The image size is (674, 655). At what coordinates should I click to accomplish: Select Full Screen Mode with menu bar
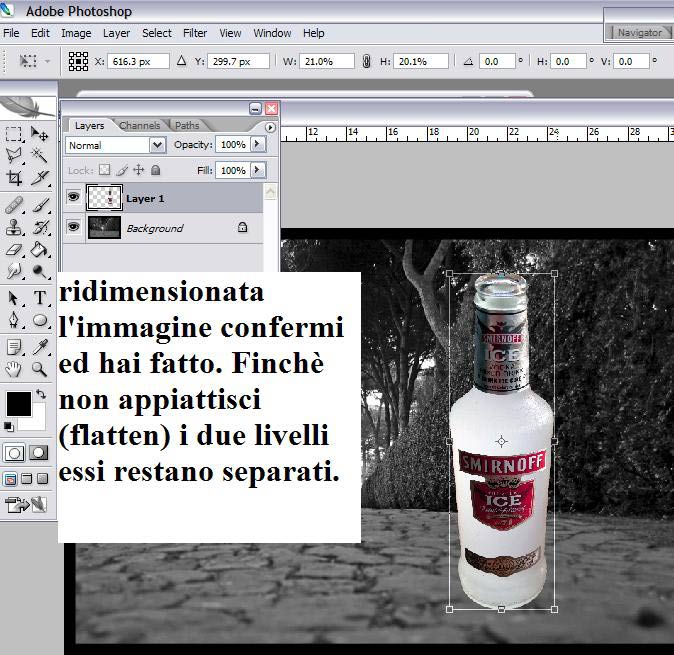(27, 478)
